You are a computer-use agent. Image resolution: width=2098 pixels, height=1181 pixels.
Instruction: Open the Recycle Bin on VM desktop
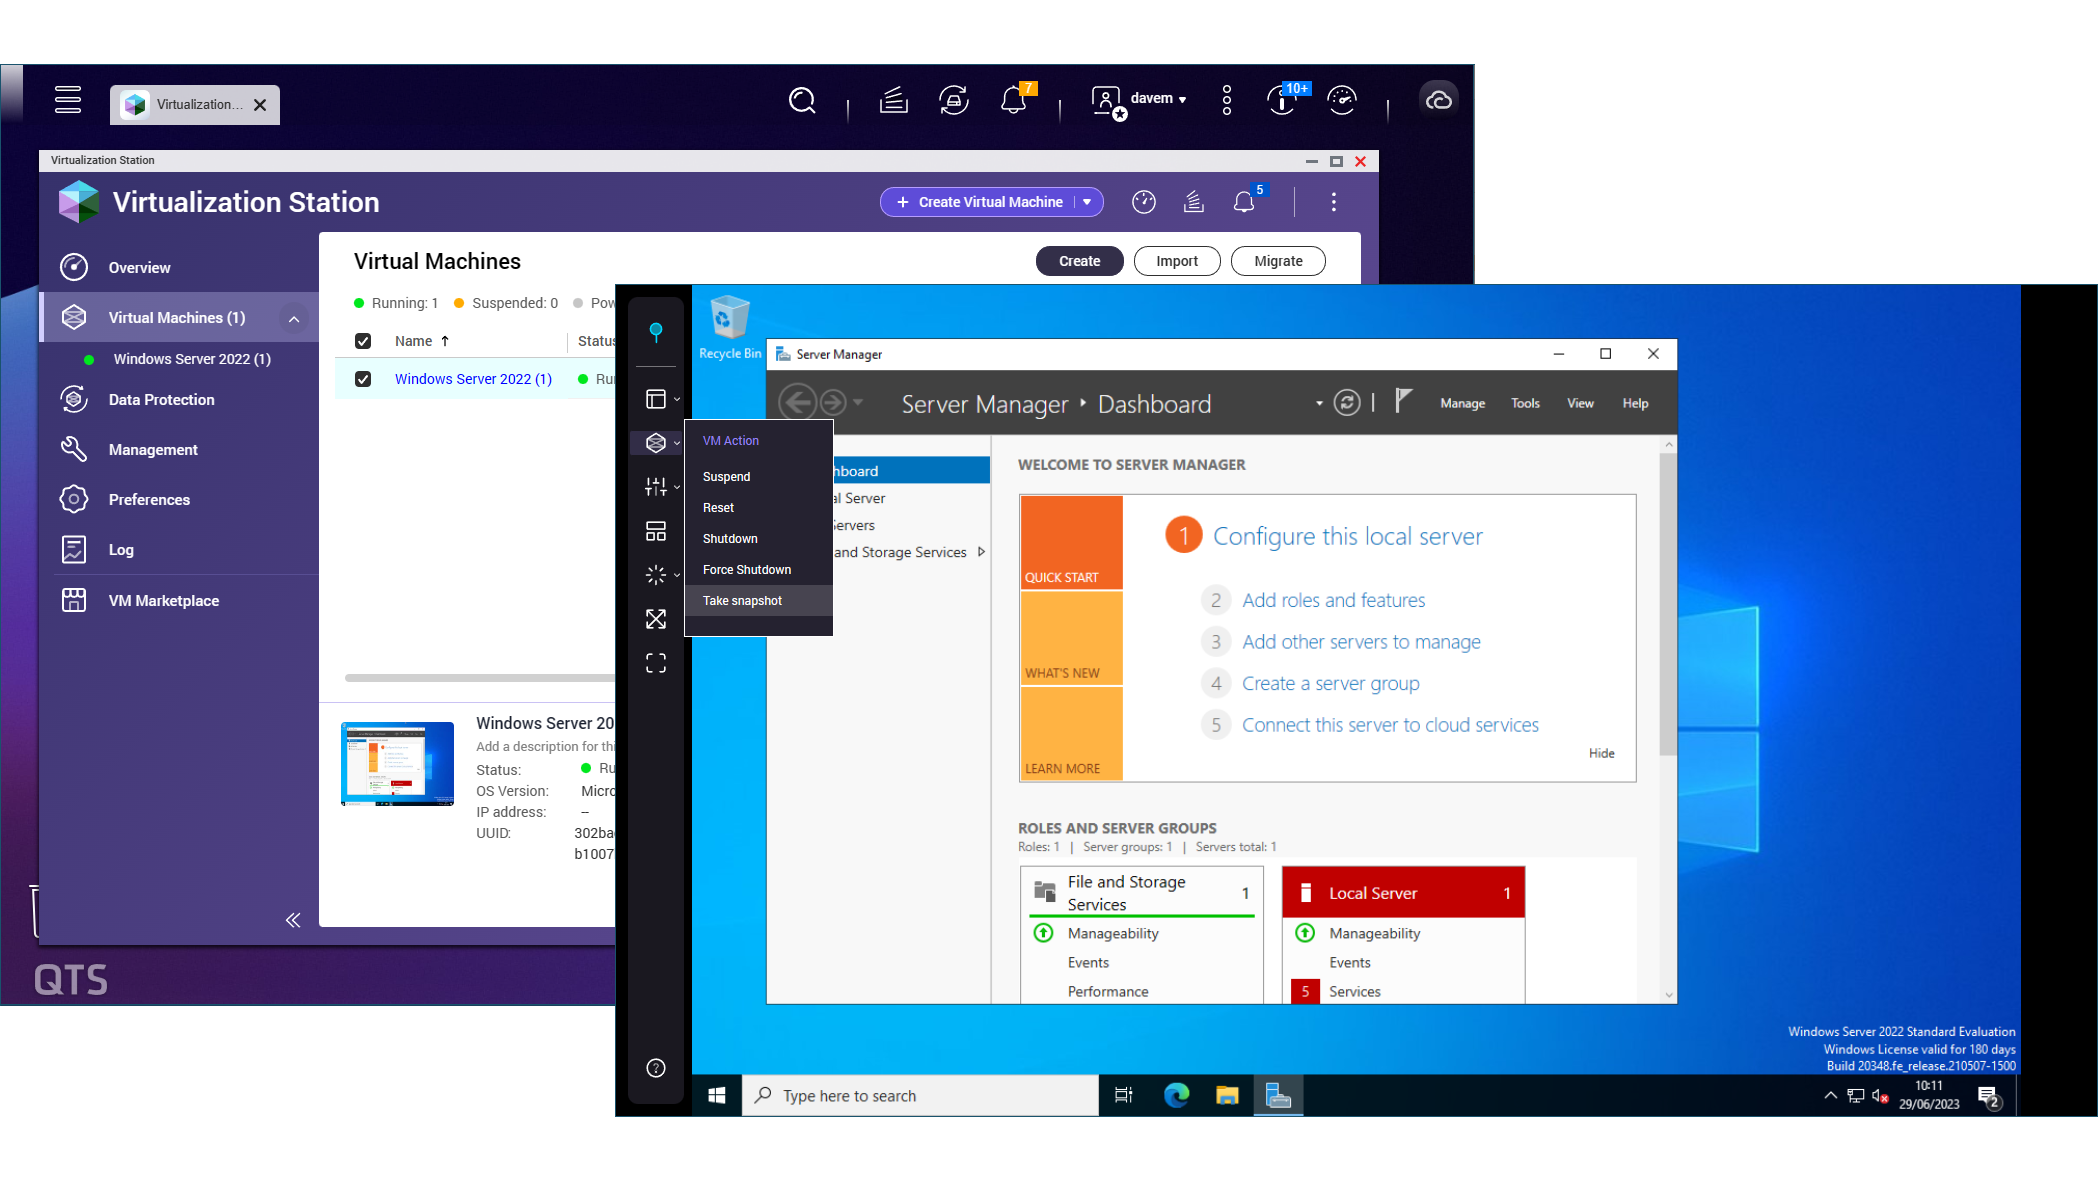(x=730, y=327)
